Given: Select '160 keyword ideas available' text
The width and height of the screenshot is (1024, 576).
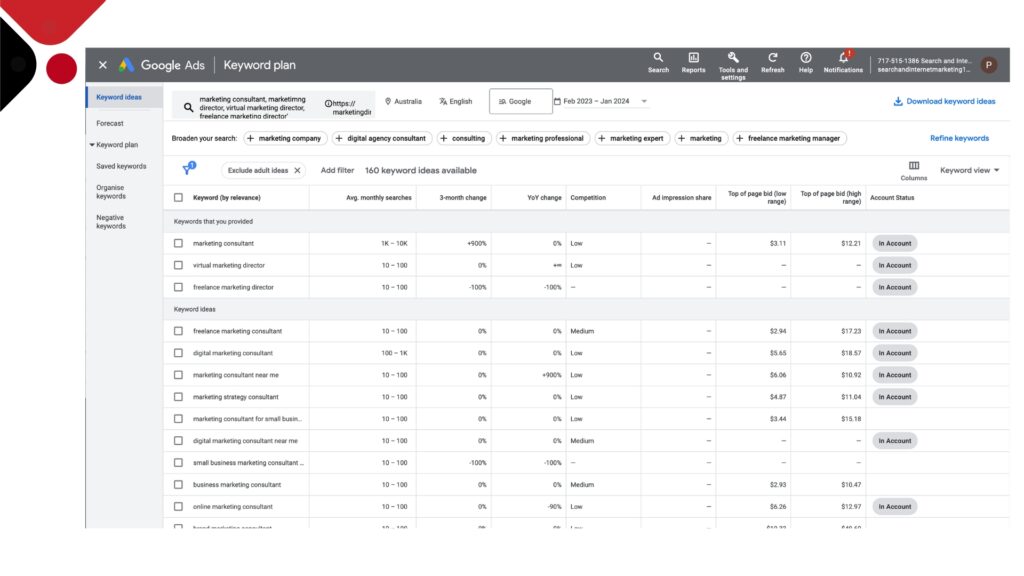Looking at the screenshot, I should pos(421,170).
